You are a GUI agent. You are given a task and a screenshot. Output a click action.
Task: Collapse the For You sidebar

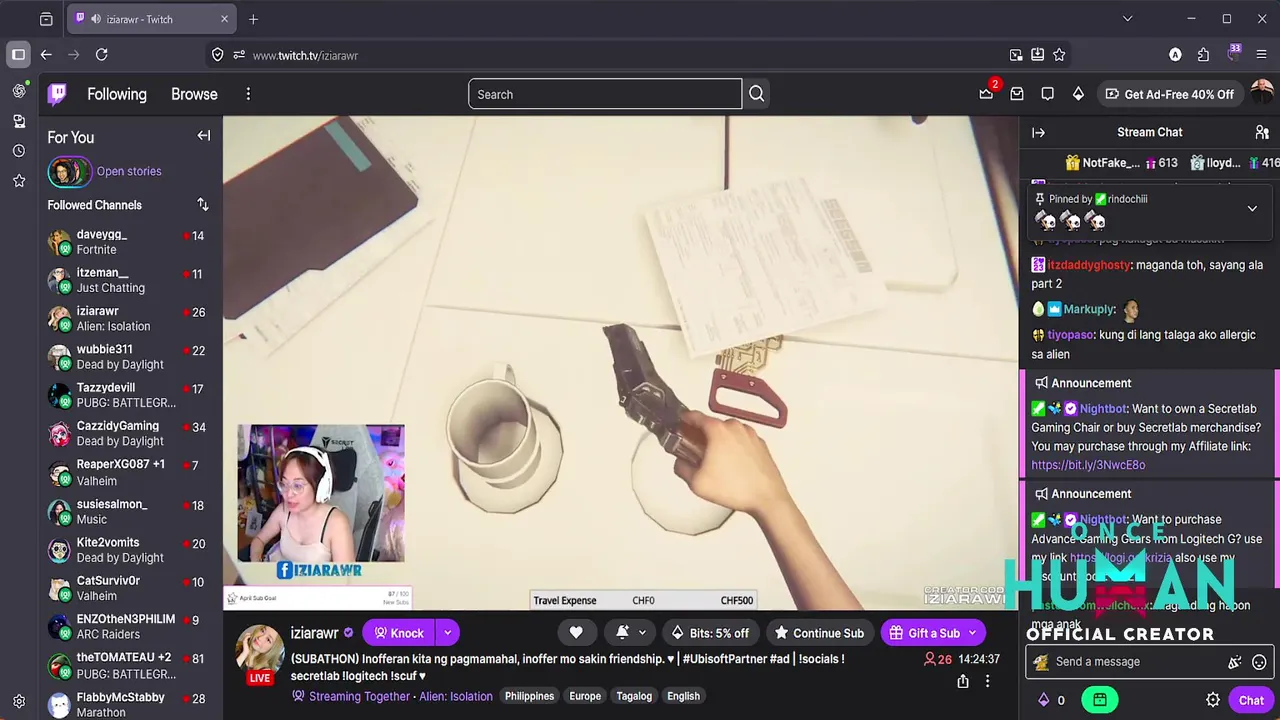pyautogui.click(x=204, y=136)
